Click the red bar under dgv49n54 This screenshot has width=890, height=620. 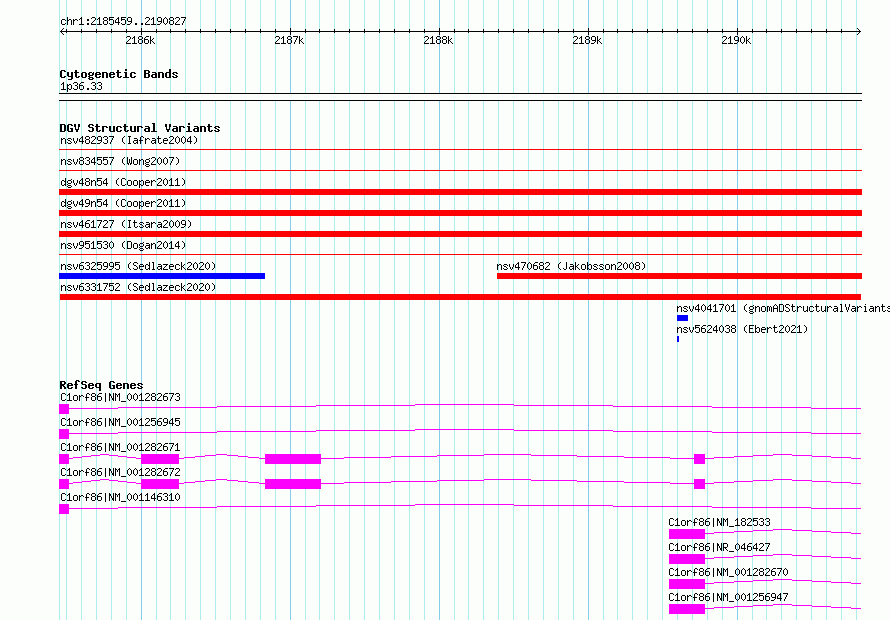[x=460, y=213]
